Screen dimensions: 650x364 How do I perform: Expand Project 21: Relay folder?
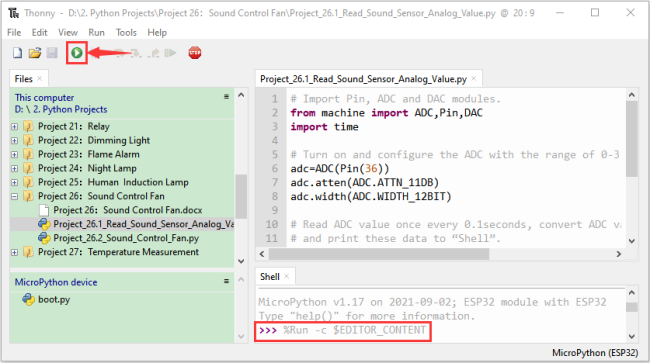pyautogui.click(x=15, y=126)
